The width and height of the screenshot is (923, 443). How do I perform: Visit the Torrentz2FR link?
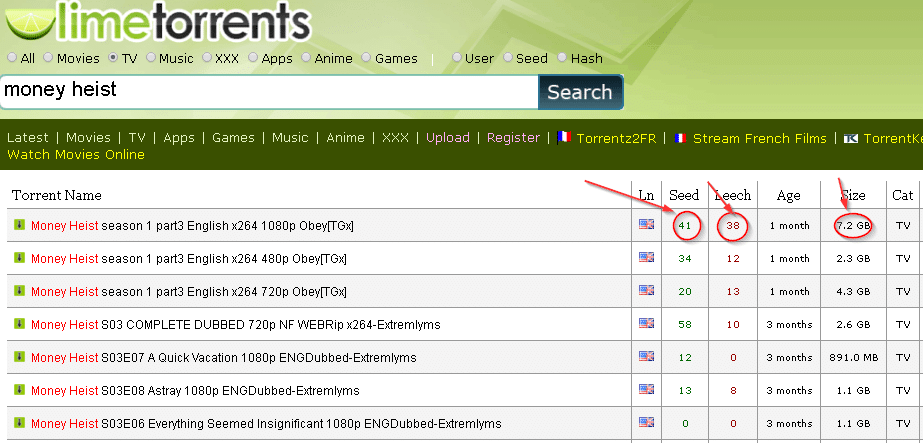pyautogui.click(x=616, y=139)
